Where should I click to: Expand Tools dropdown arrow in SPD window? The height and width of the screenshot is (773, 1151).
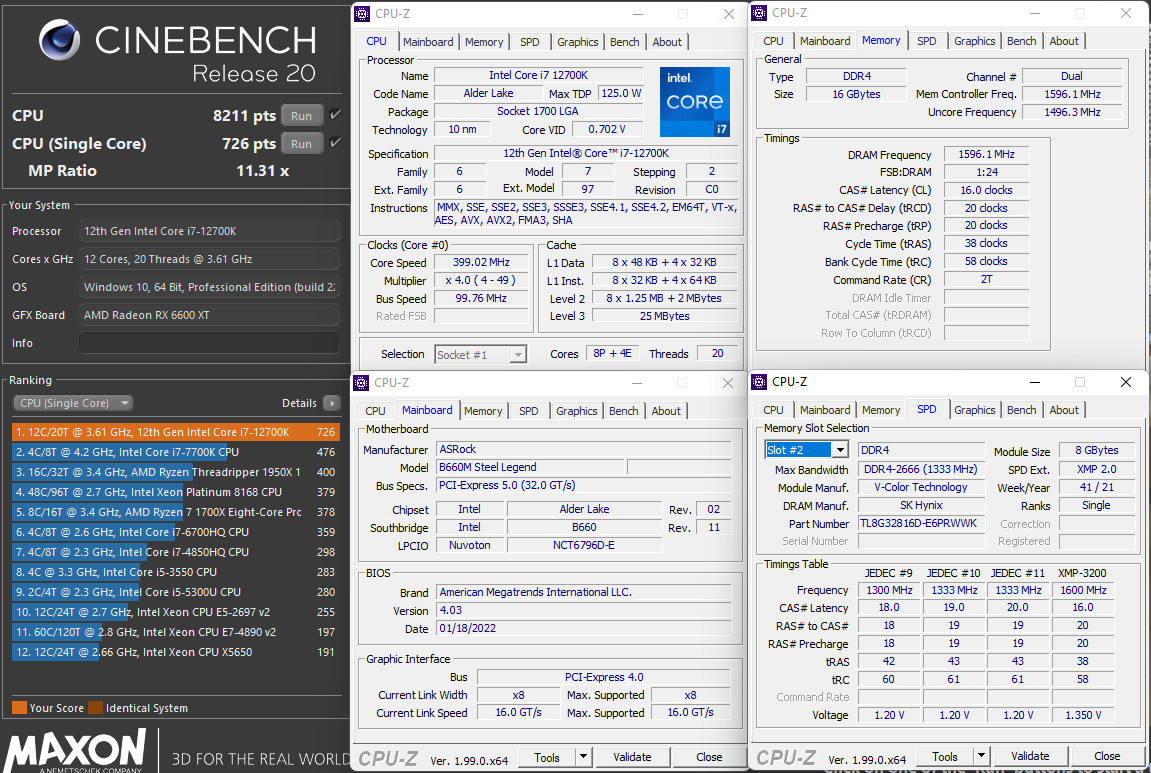981,756
